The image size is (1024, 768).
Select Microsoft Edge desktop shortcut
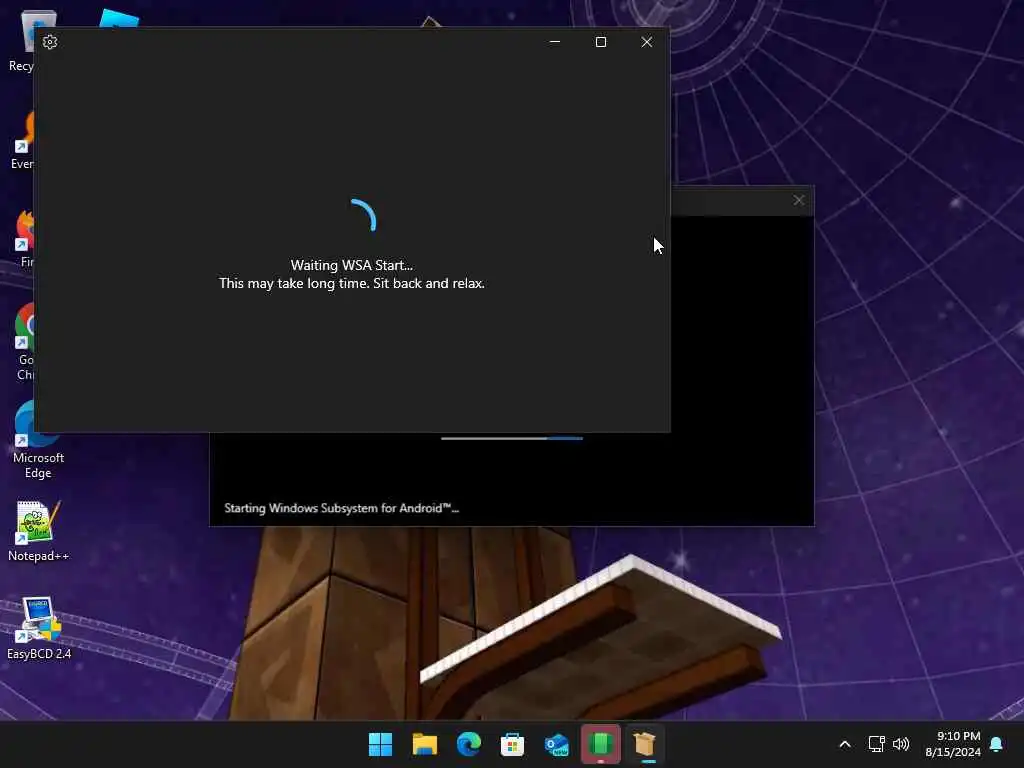(x=38, y=440)
